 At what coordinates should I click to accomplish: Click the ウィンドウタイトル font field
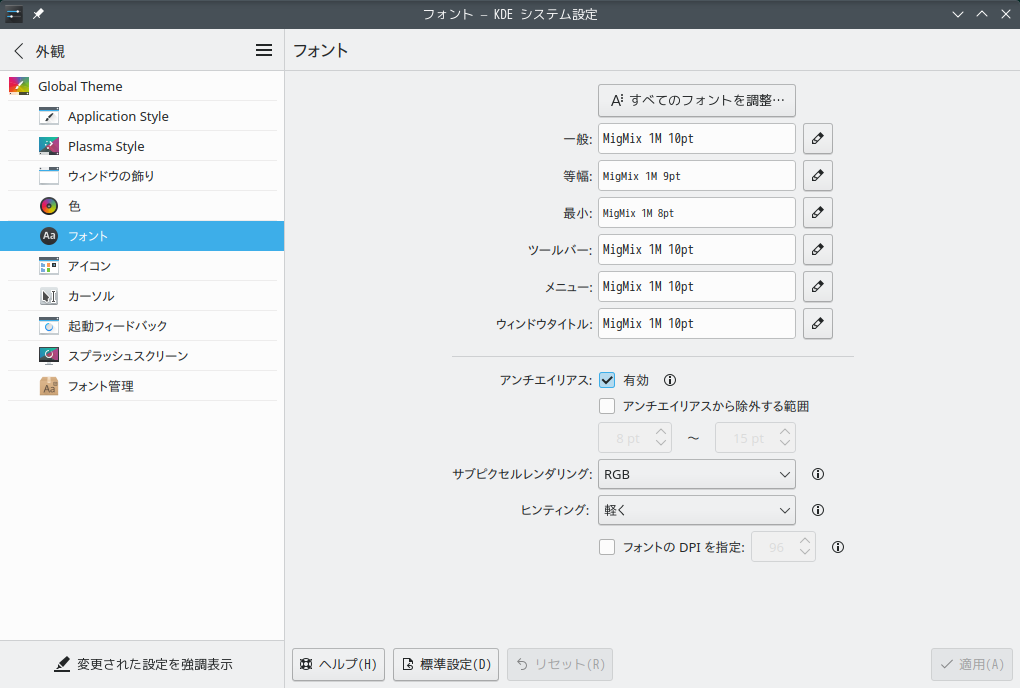click(697, 324)
